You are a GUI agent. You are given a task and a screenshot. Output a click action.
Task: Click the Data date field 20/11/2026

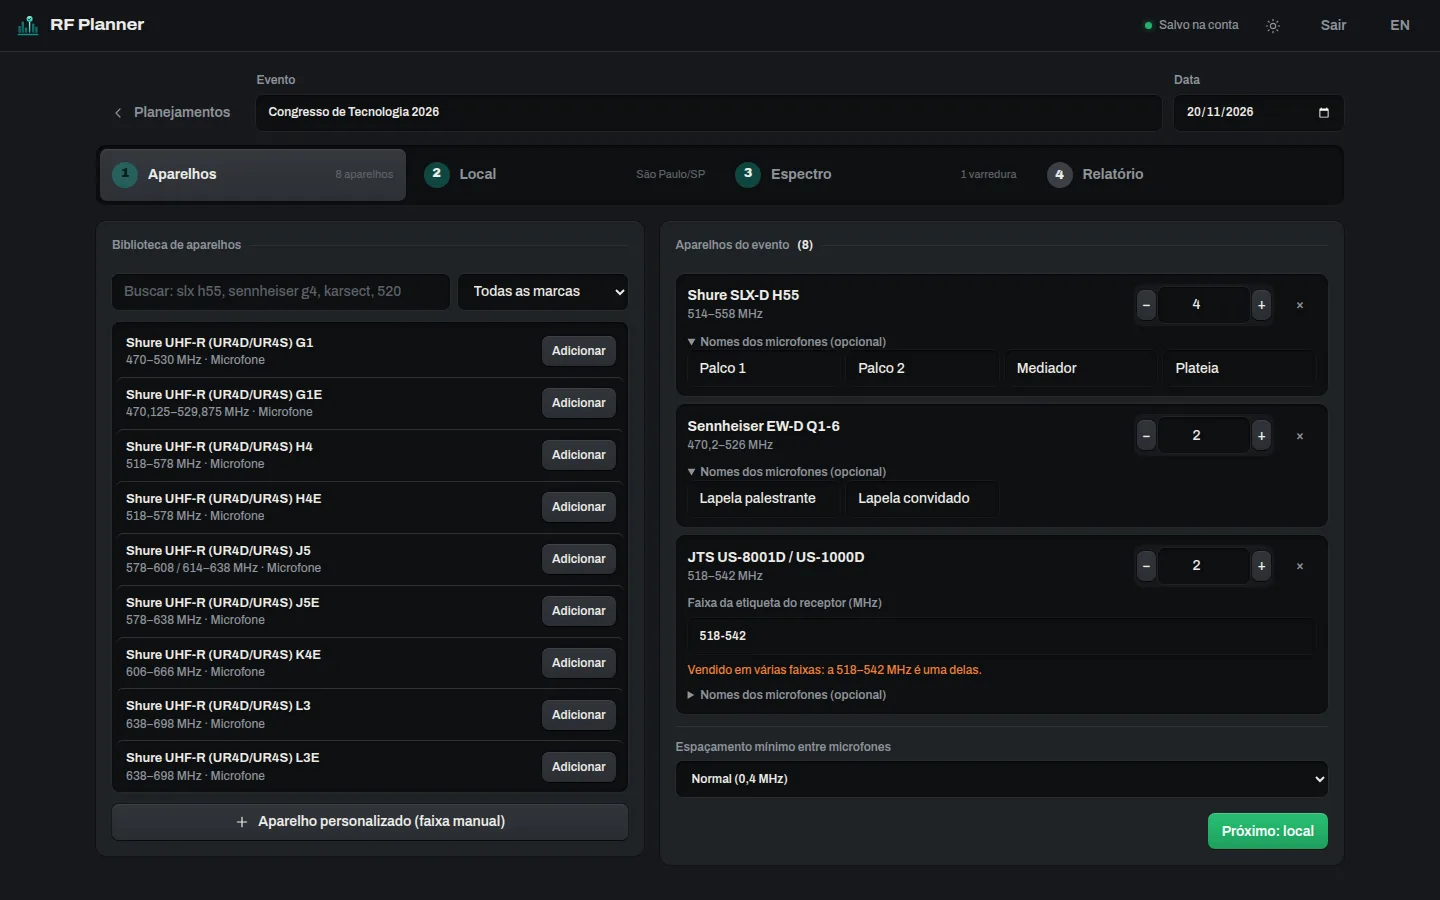1258,112
